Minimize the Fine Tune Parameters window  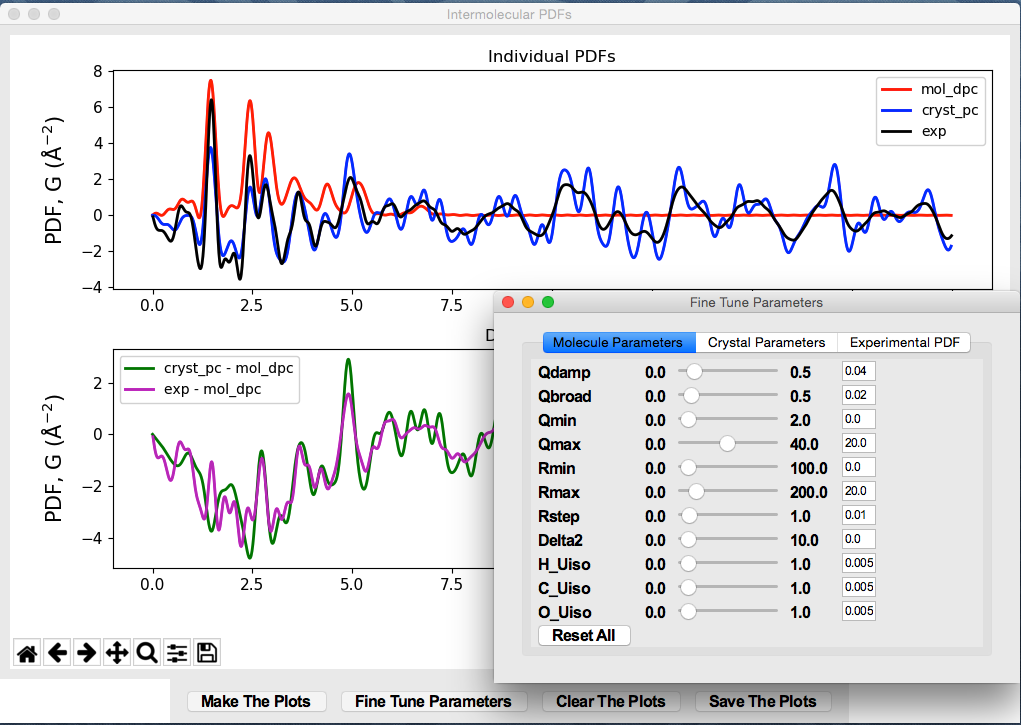tap(528, 302)
